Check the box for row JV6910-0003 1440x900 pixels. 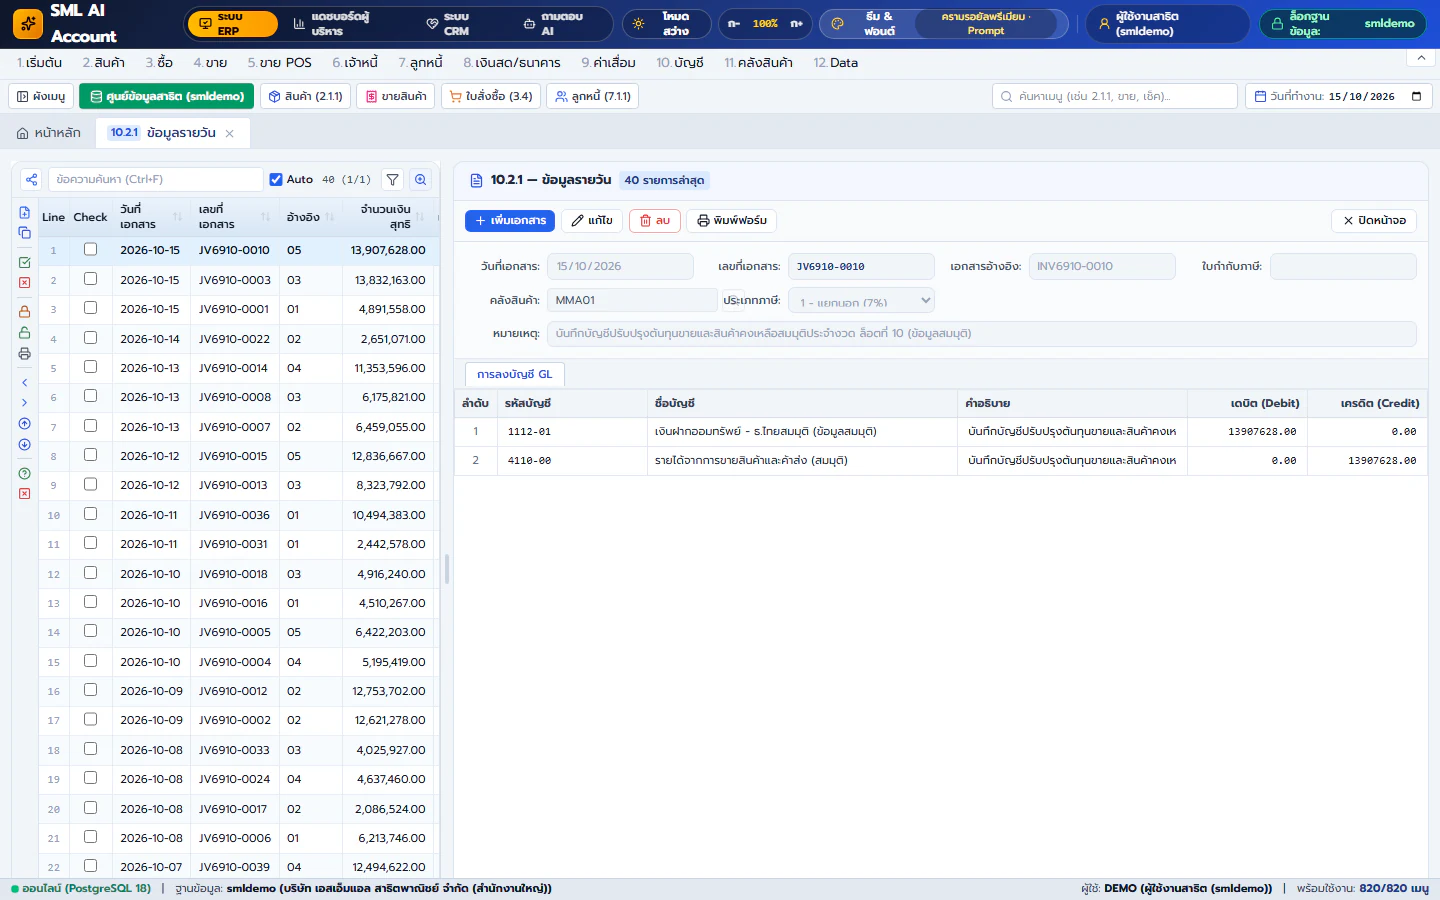point(90,279)
